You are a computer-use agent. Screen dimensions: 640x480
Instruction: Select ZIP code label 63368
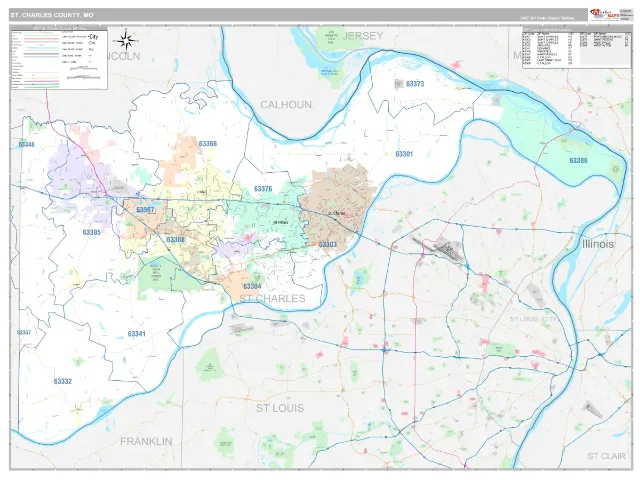(x=176, y=240)
